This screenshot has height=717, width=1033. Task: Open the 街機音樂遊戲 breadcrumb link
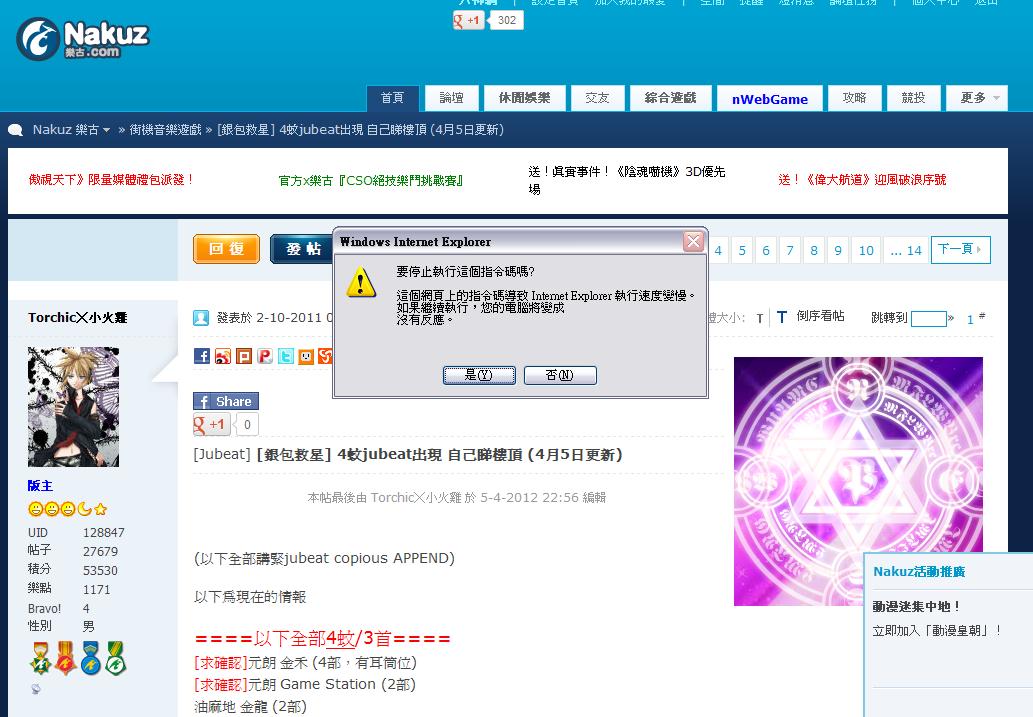[x=165, y=130]
